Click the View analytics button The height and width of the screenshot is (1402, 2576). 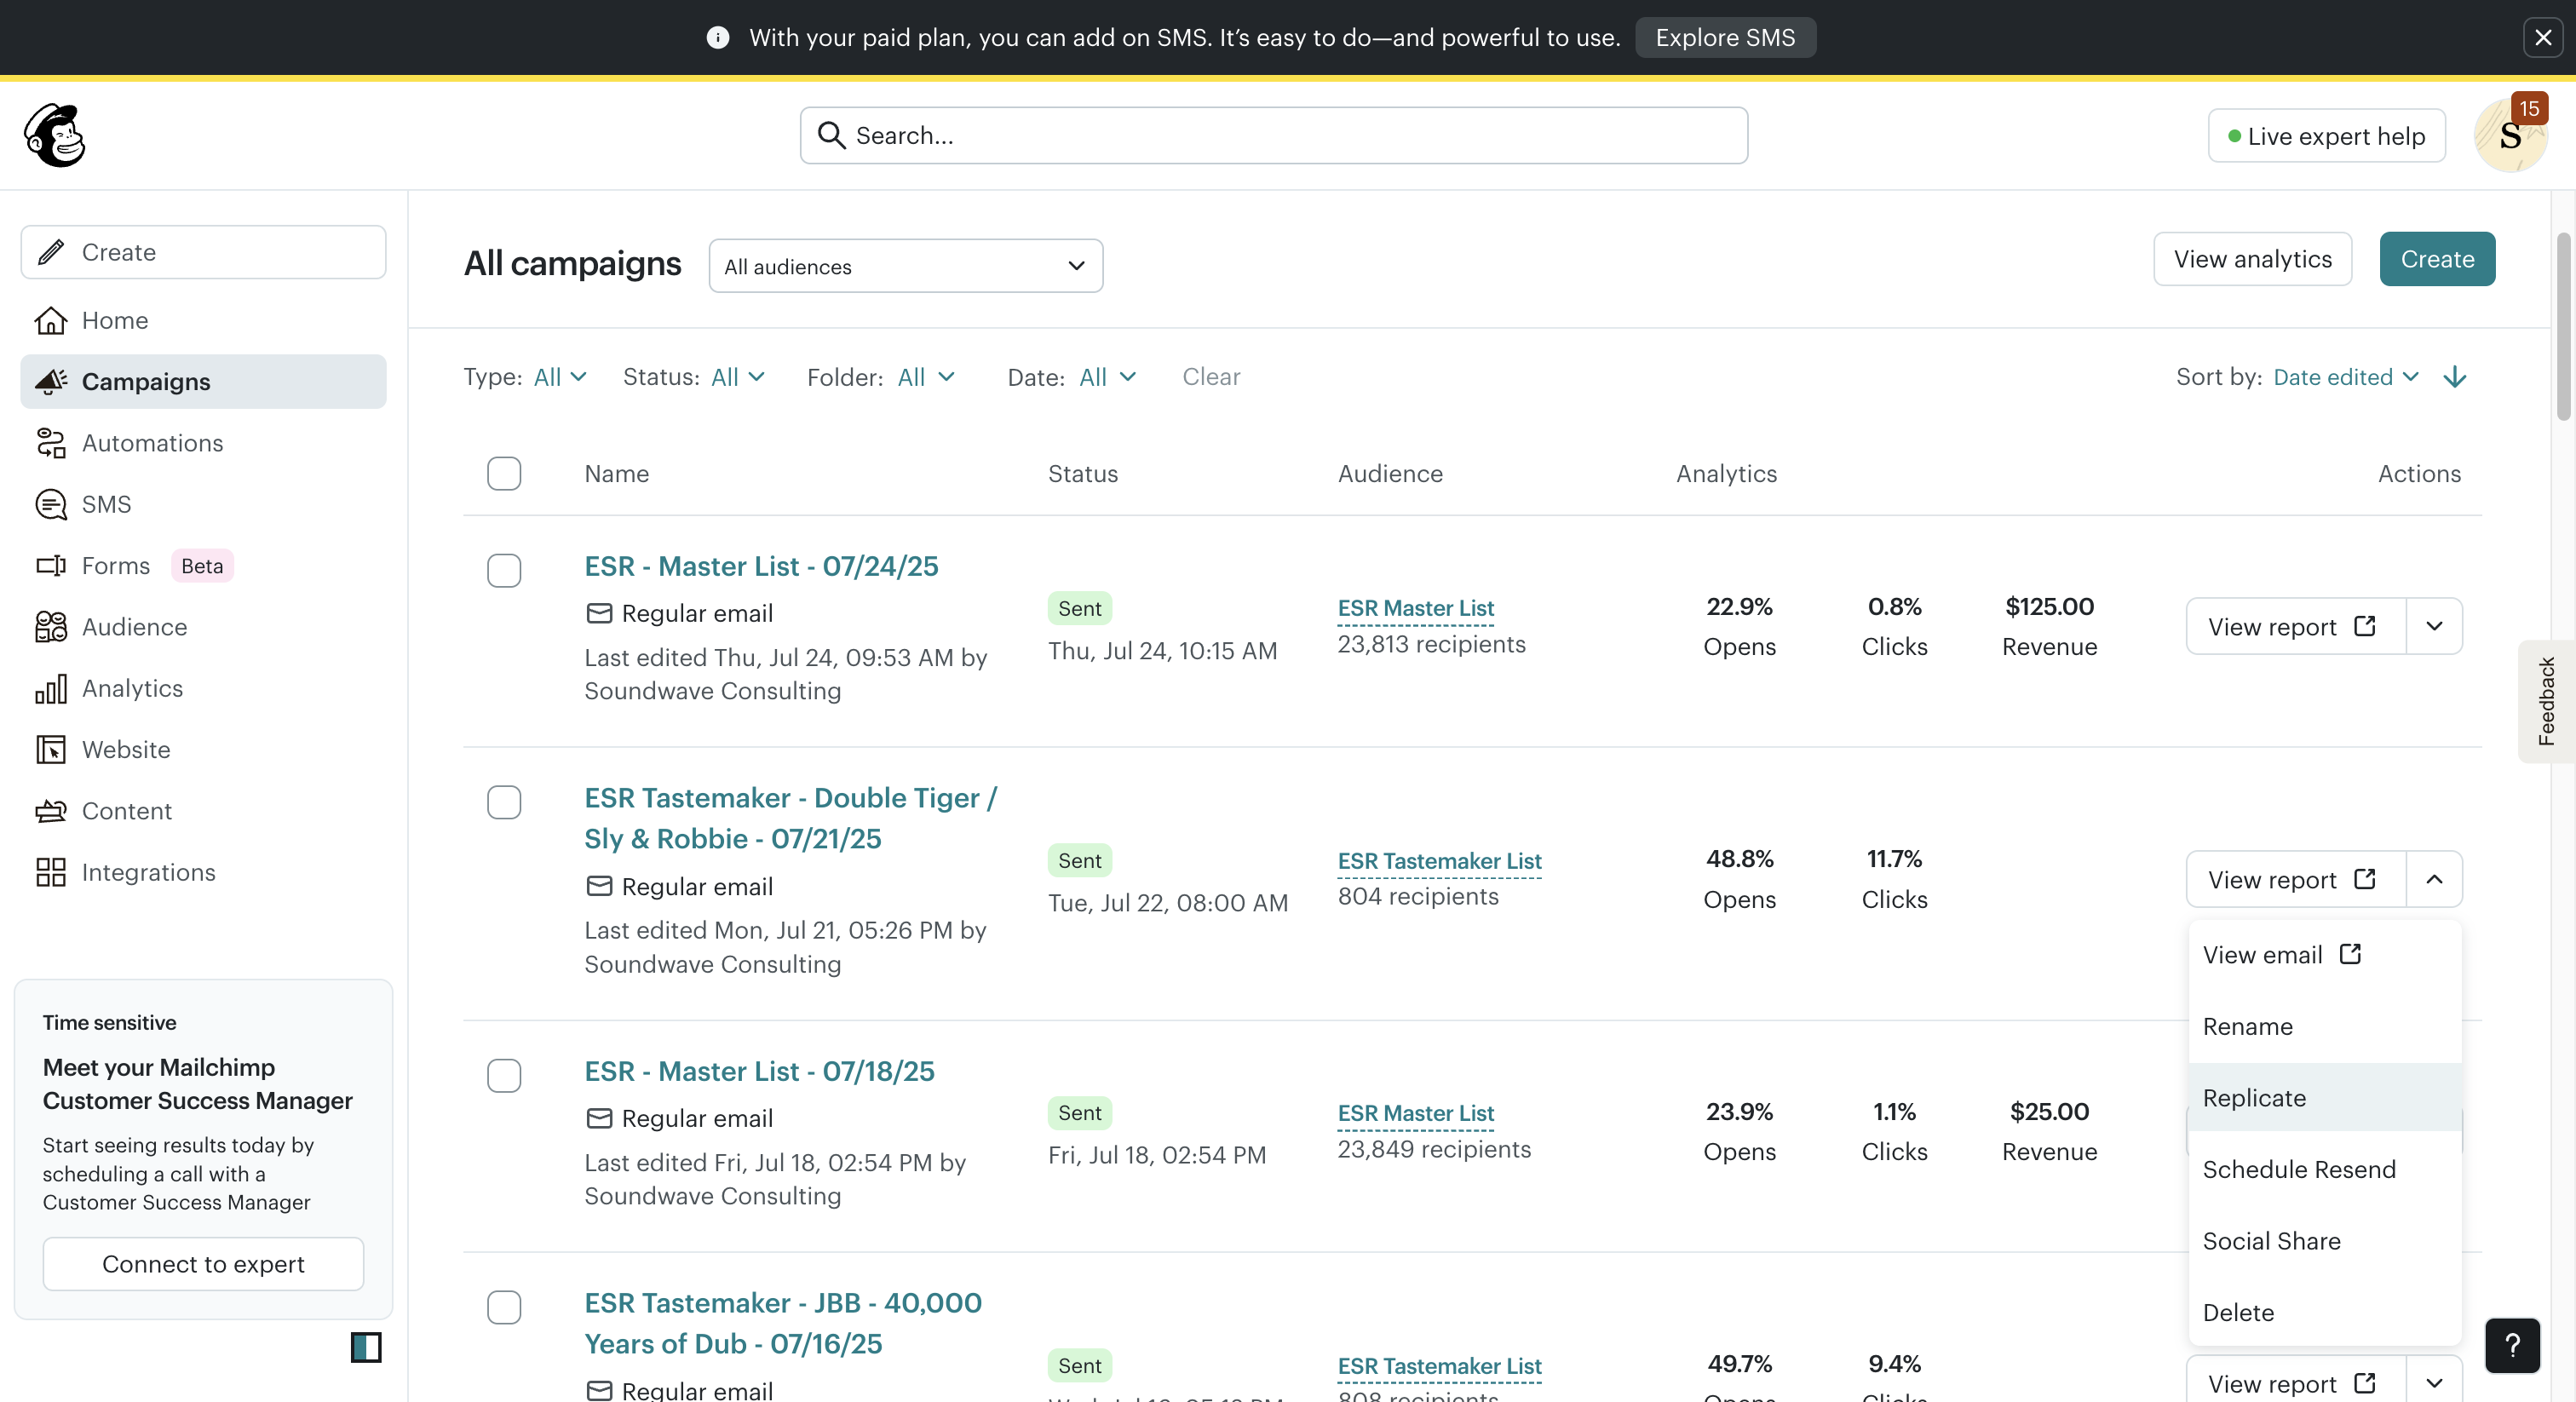pyautogui.click(x=2252, y=259)
